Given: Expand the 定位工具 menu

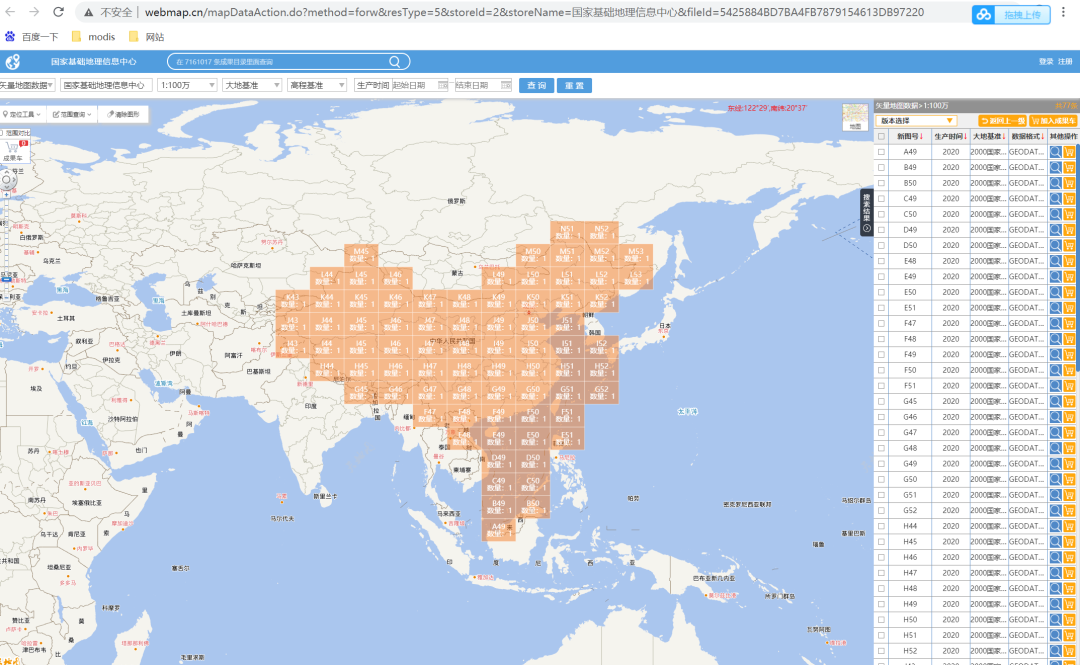Looking at the screenshot, I should pos(22,114).
